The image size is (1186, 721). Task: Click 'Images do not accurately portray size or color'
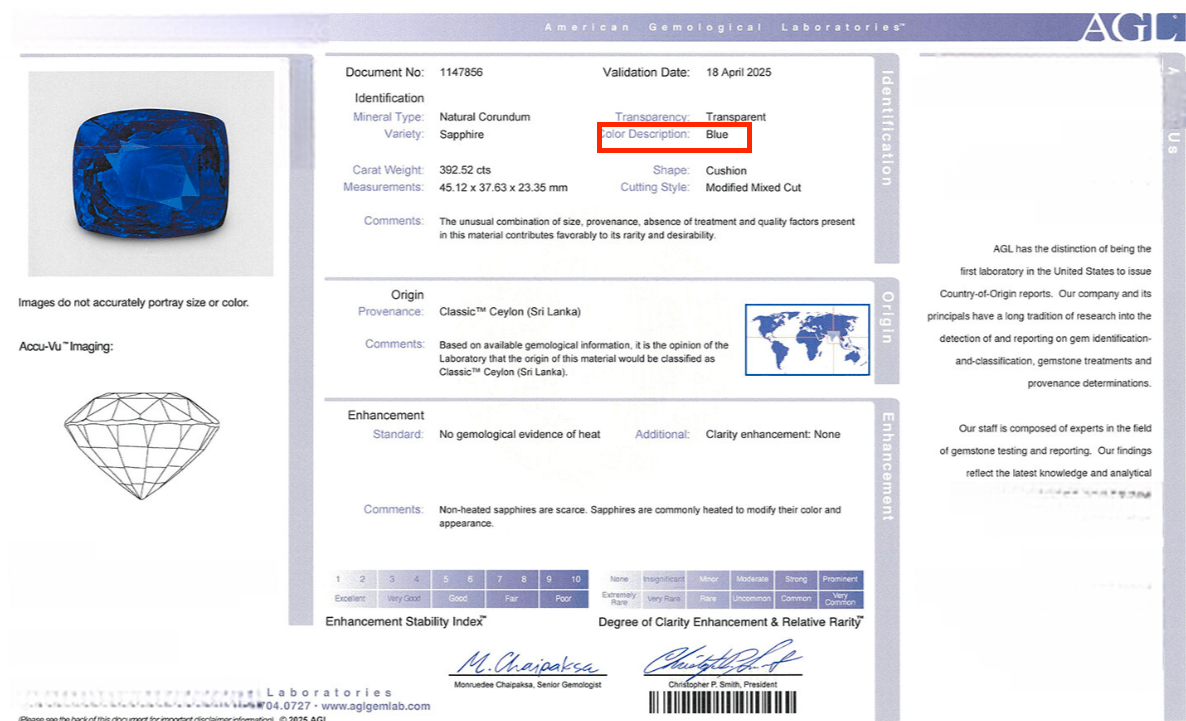(133, 303)
